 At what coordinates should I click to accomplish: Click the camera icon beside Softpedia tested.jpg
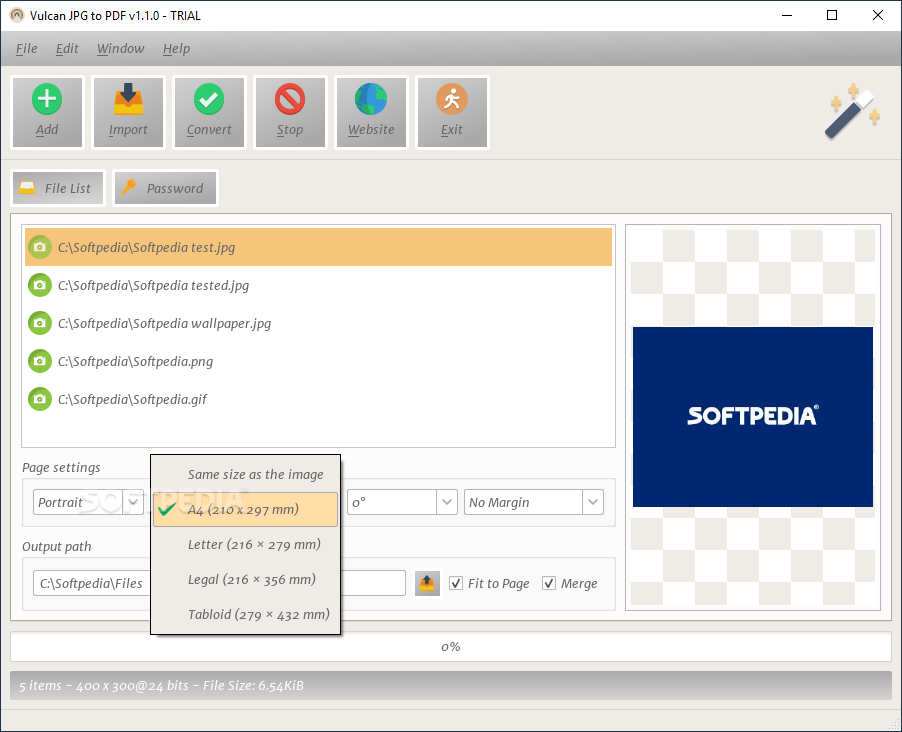pyautogui.click(x=40, y=285)
